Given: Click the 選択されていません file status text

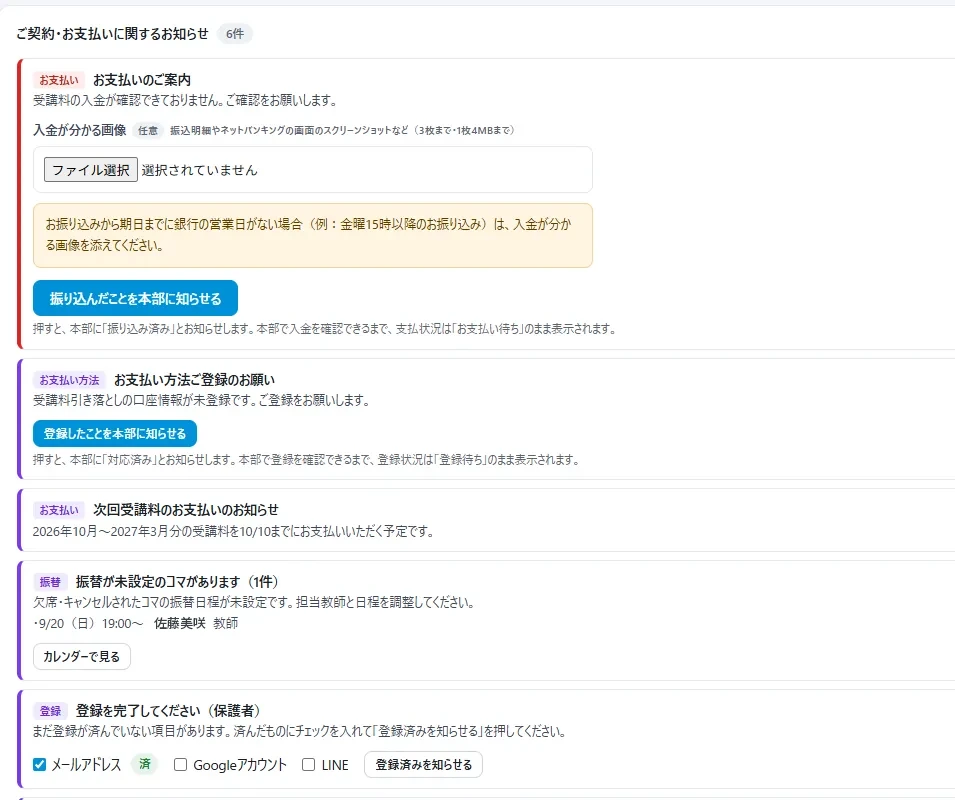Looking at the screenshot, I should click(x=200, y=170).
